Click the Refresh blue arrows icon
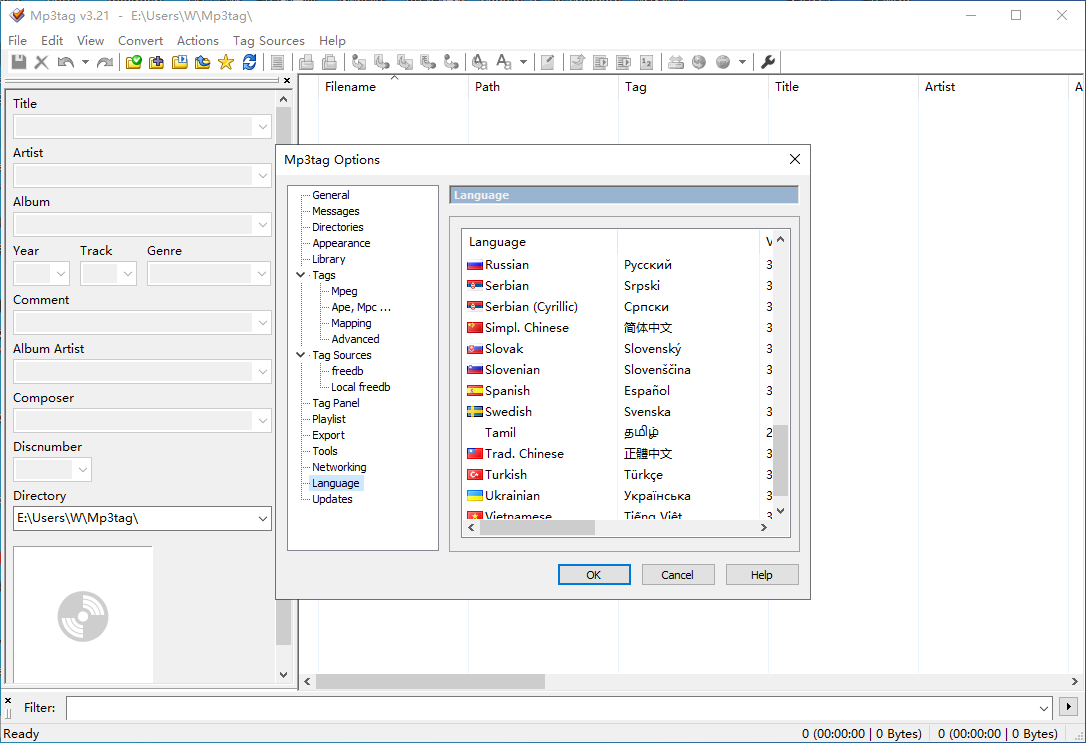Image resolution: width=1086 pixels, height=743 pixels. pyautogui.click(x=249, y=62)
